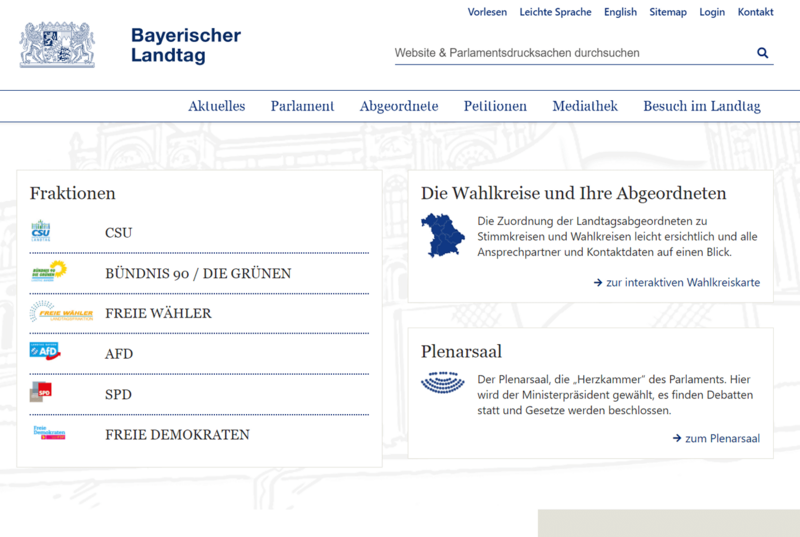The width and height of the screenshot is (800, 537).
Task: Open BÜNDNIS 90 / DIE GRÜNEN faction link
Action: point(198,273)
